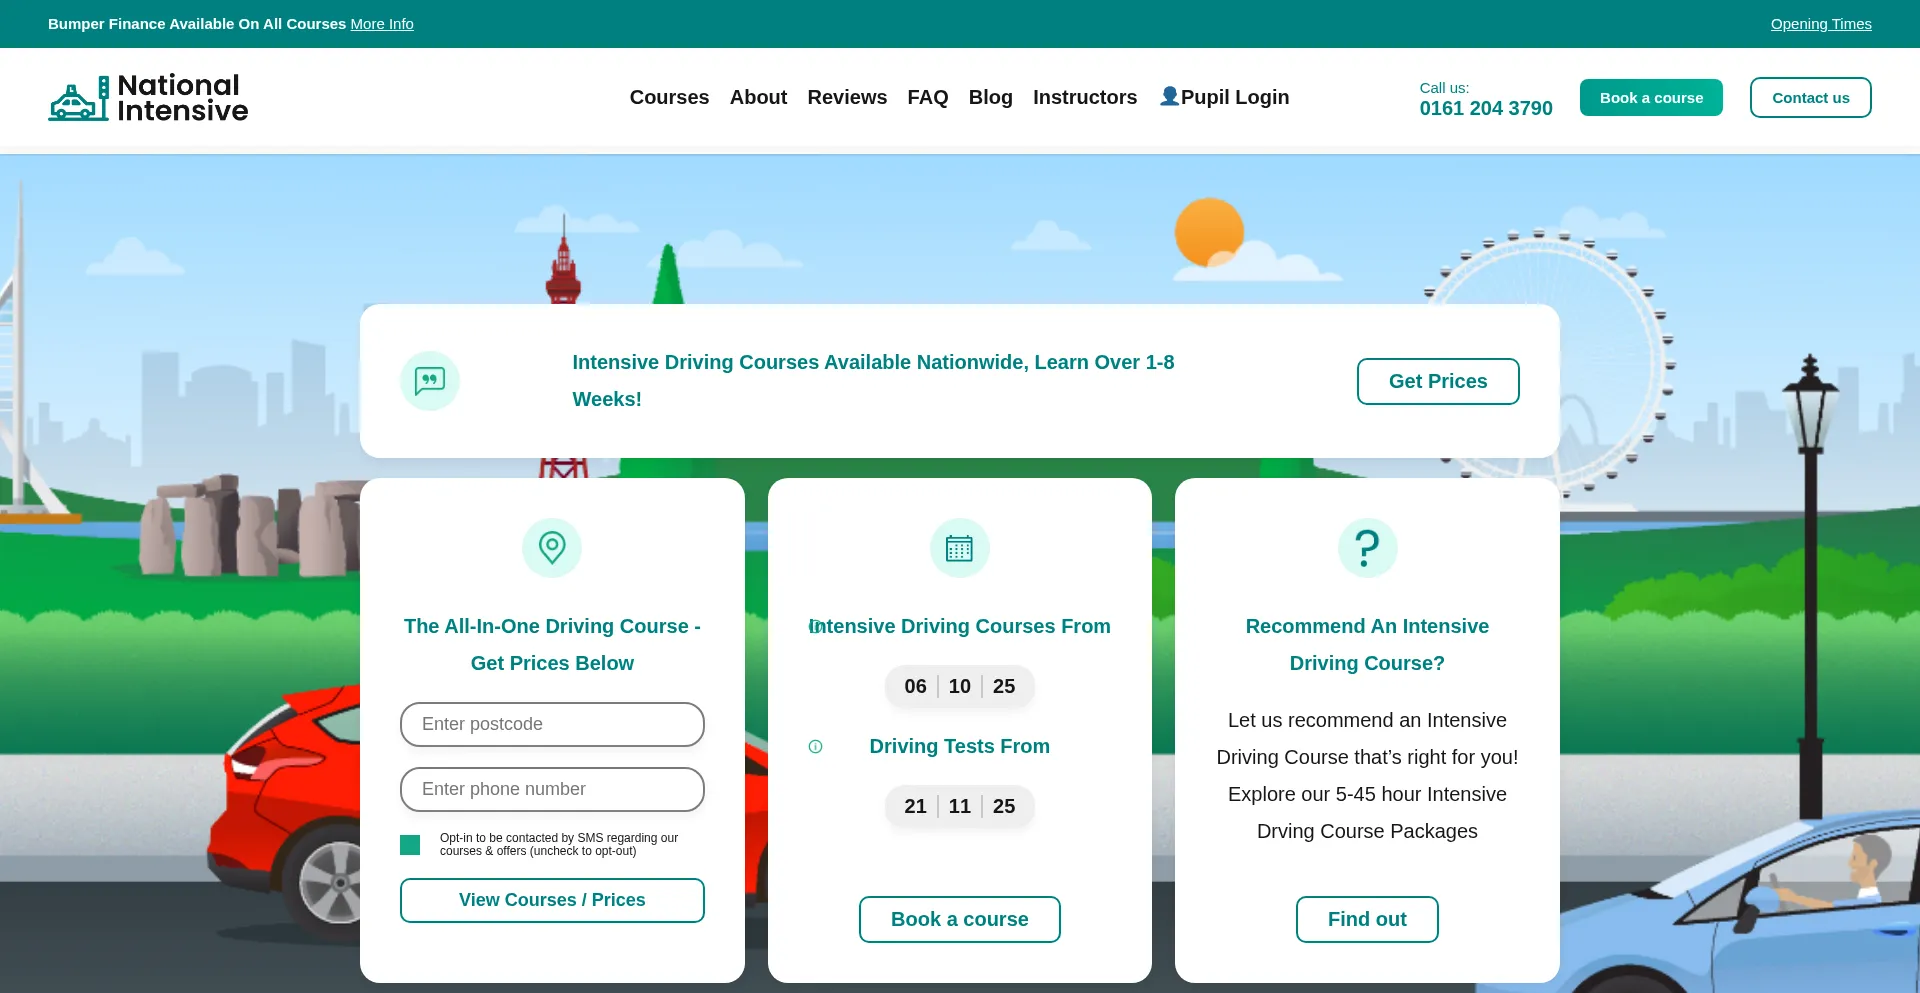Click the calendar icon
The height and width of the screenshot is (993, 1920).
pyautogui.click(x=960, y=548)
